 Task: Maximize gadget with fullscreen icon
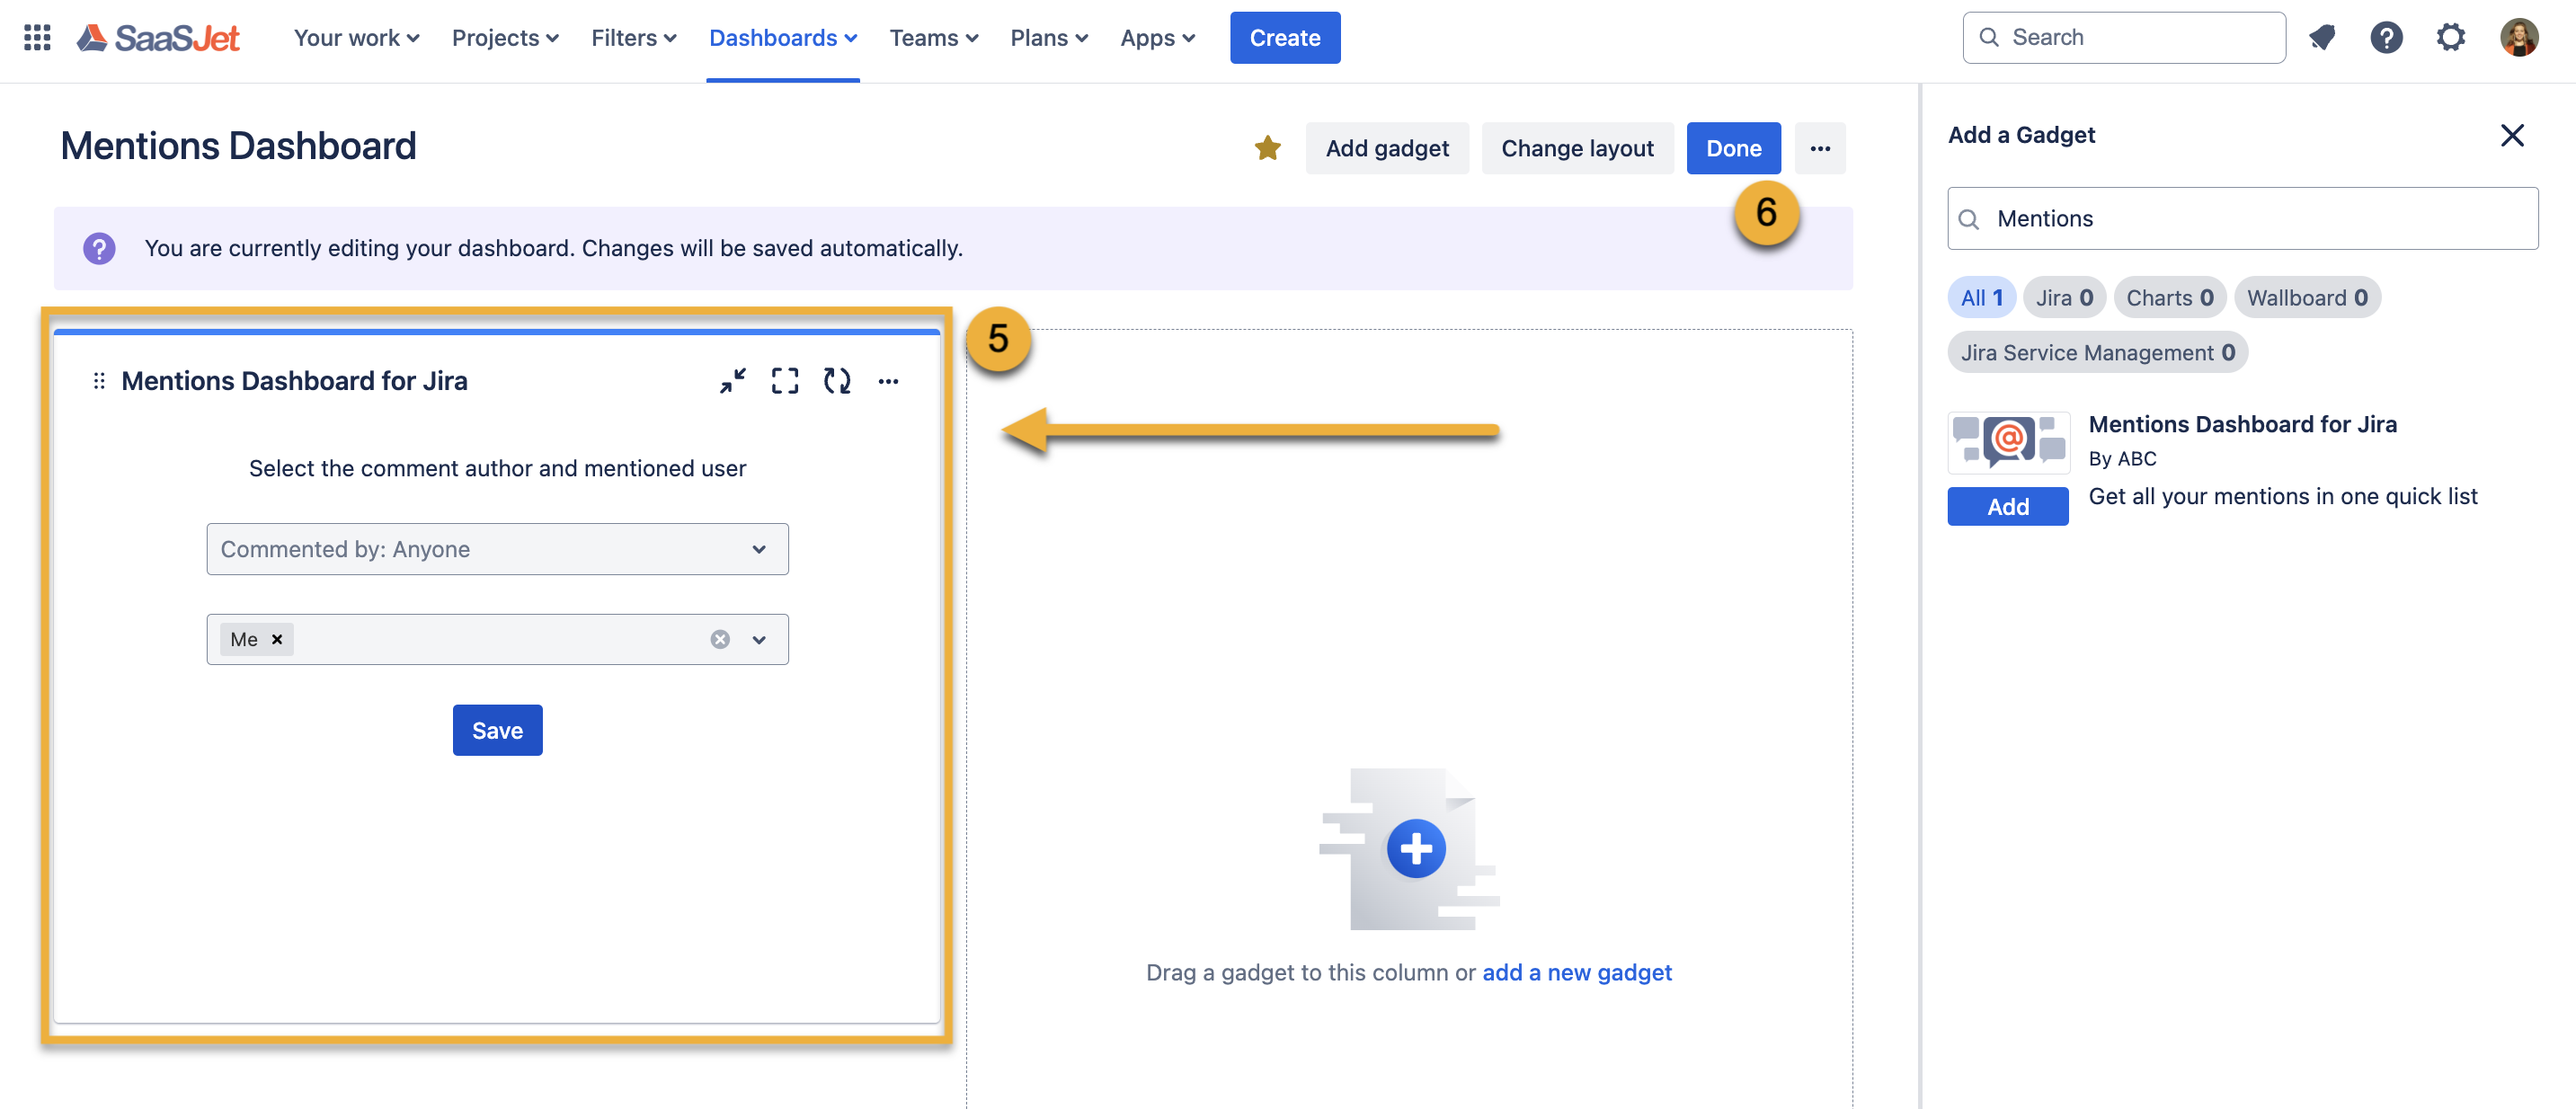coord(785,381)
